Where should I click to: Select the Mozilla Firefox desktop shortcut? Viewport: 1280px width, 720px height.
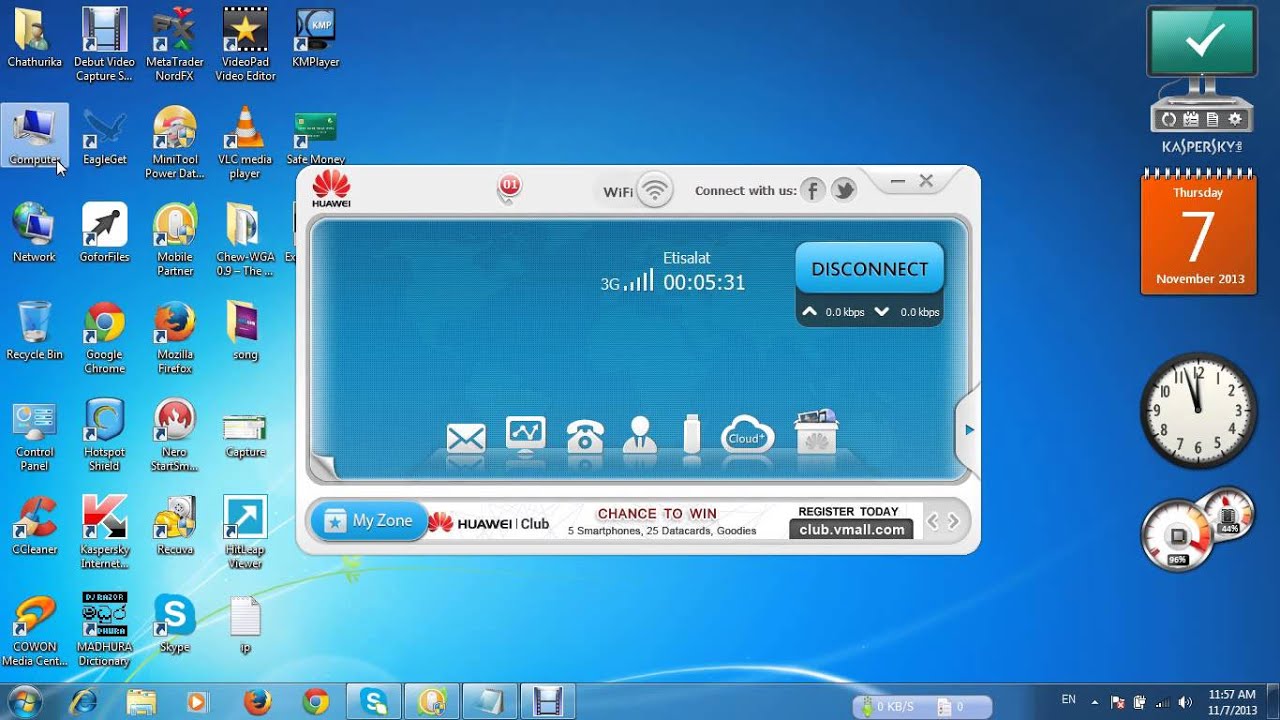tap(175, 338)
